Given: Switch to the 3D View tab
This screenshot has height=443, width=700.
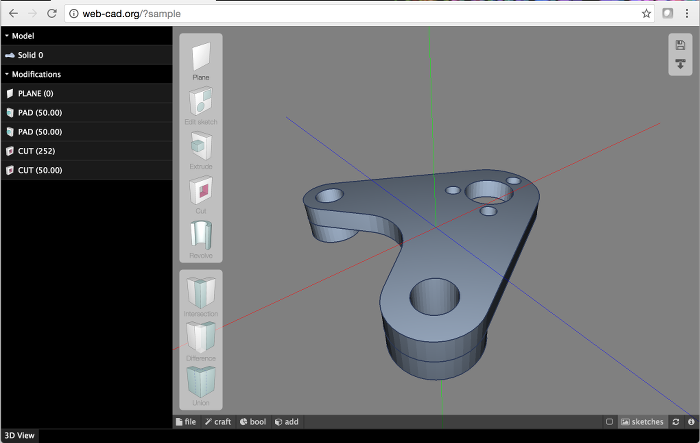Looking at the screenshot, I should tap(19, 436).
